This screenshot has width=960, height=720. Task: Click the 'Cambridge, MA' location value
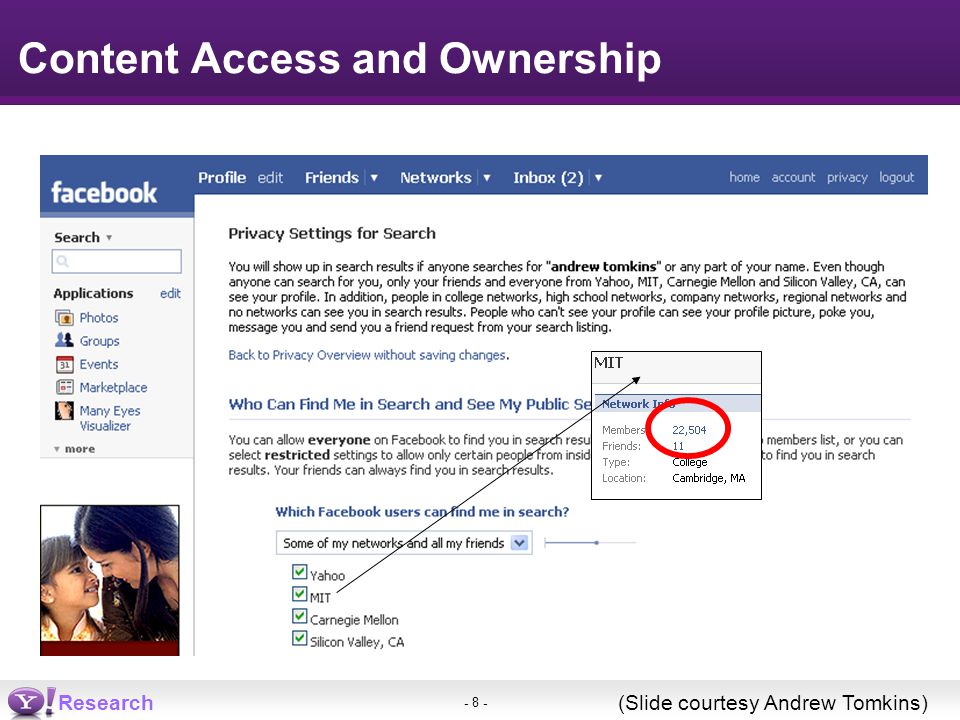tap(708, 478)
